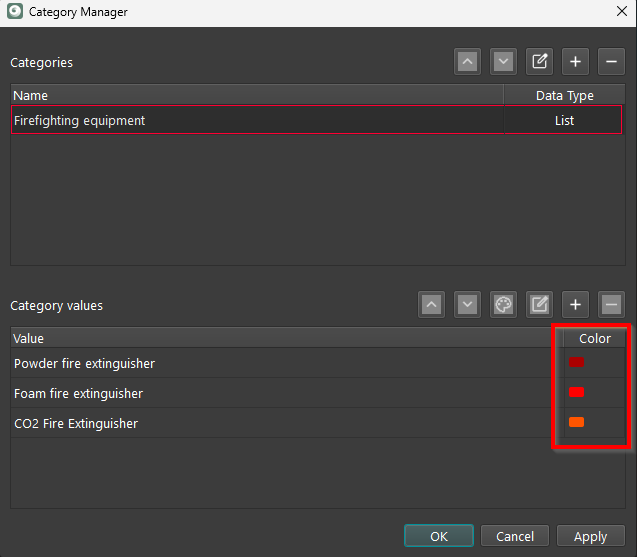Edit the selected category value
Image resolution: width=637 pixels, height=557 pixels.
pyautogui.click(x=539, y=304)
